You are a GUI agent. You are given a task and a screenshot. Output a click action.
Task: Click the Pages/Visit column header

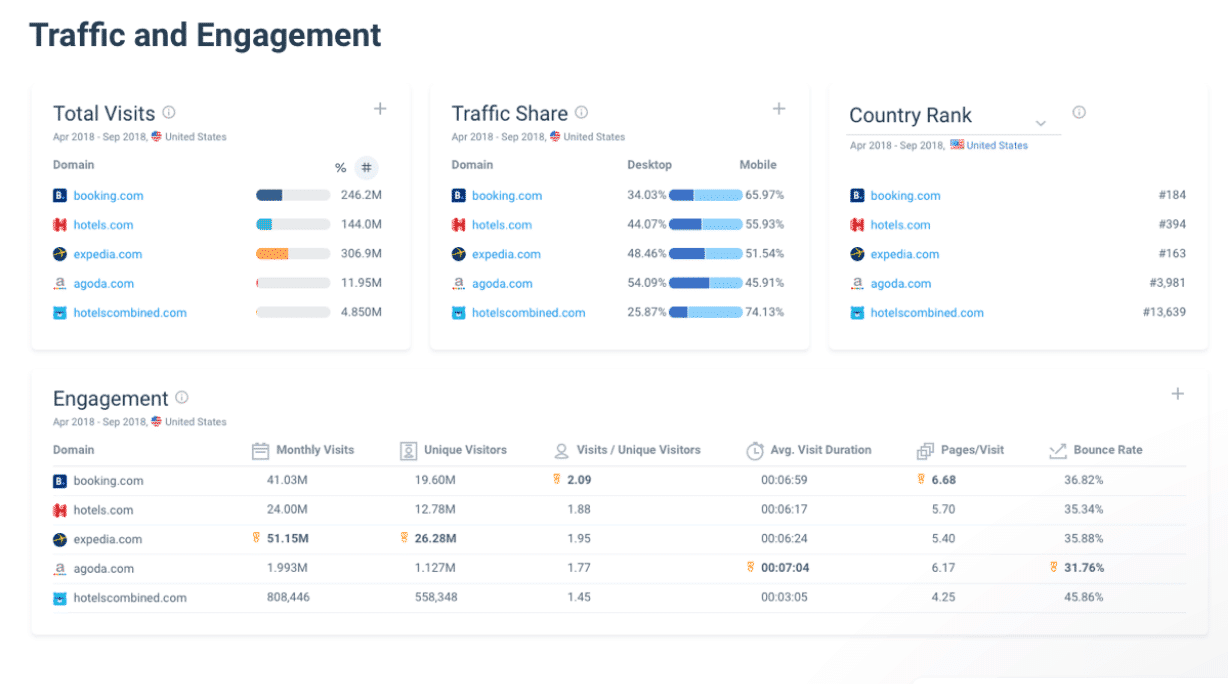click(972, 450)
